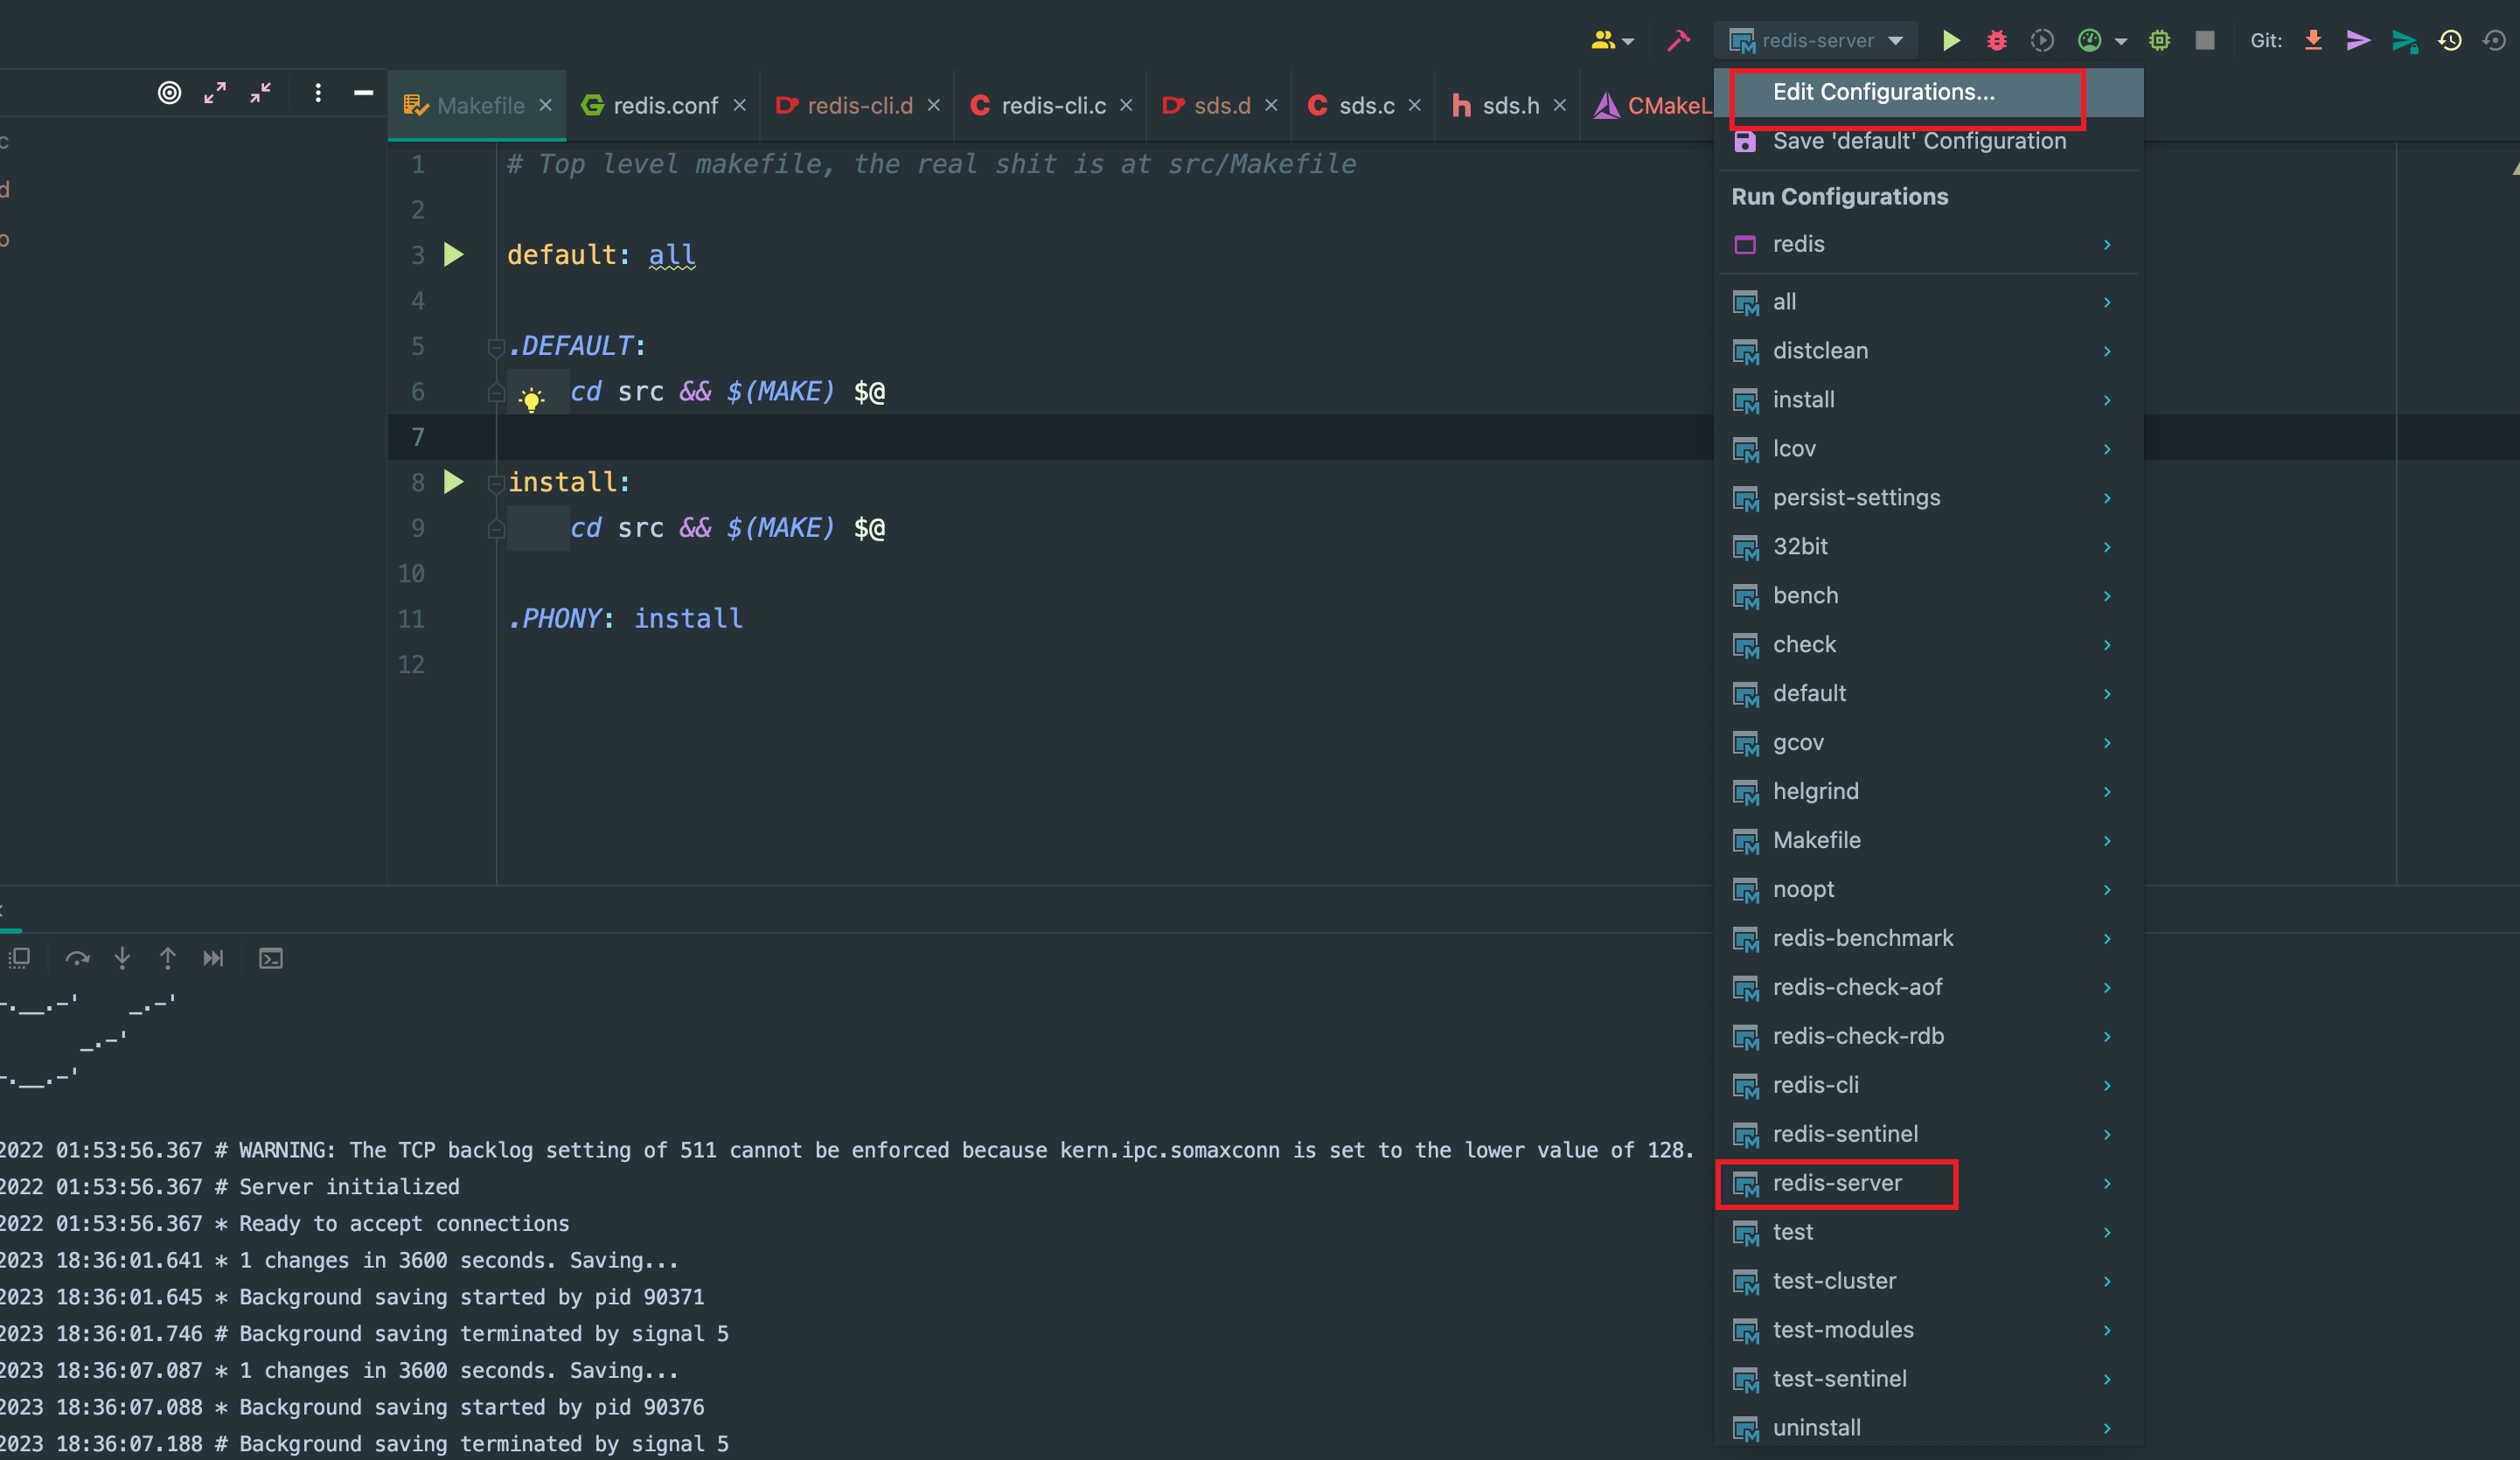The height and width of the screenshot is (1460, 2520).
Task: Click the Git update project arrow icon
Action: (2313, 40)
